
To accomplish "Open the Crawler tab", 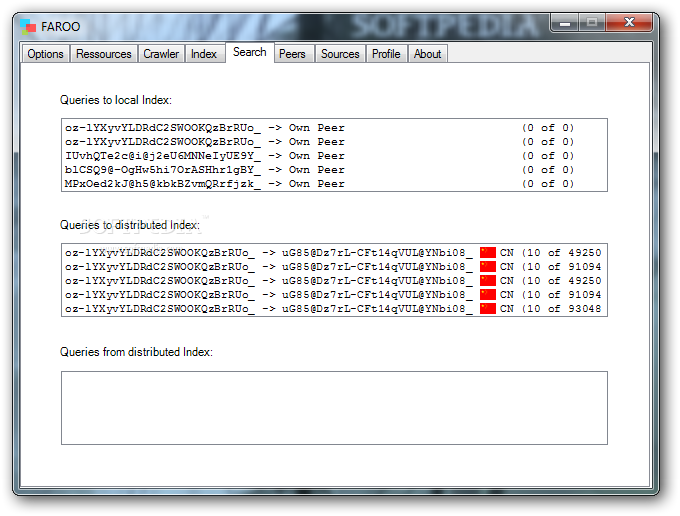I will pyautogui.click(x=161, y=54).
